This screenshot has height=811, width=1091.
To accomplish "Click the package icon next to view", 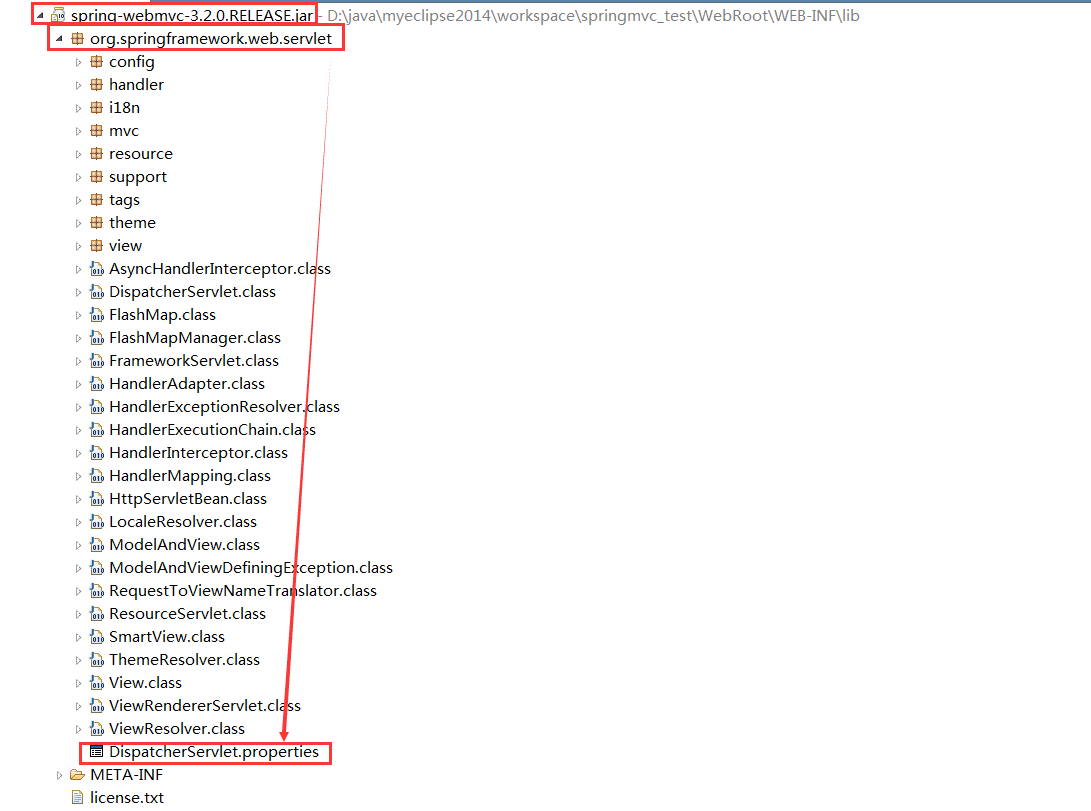I will click(x=97, y=246).
